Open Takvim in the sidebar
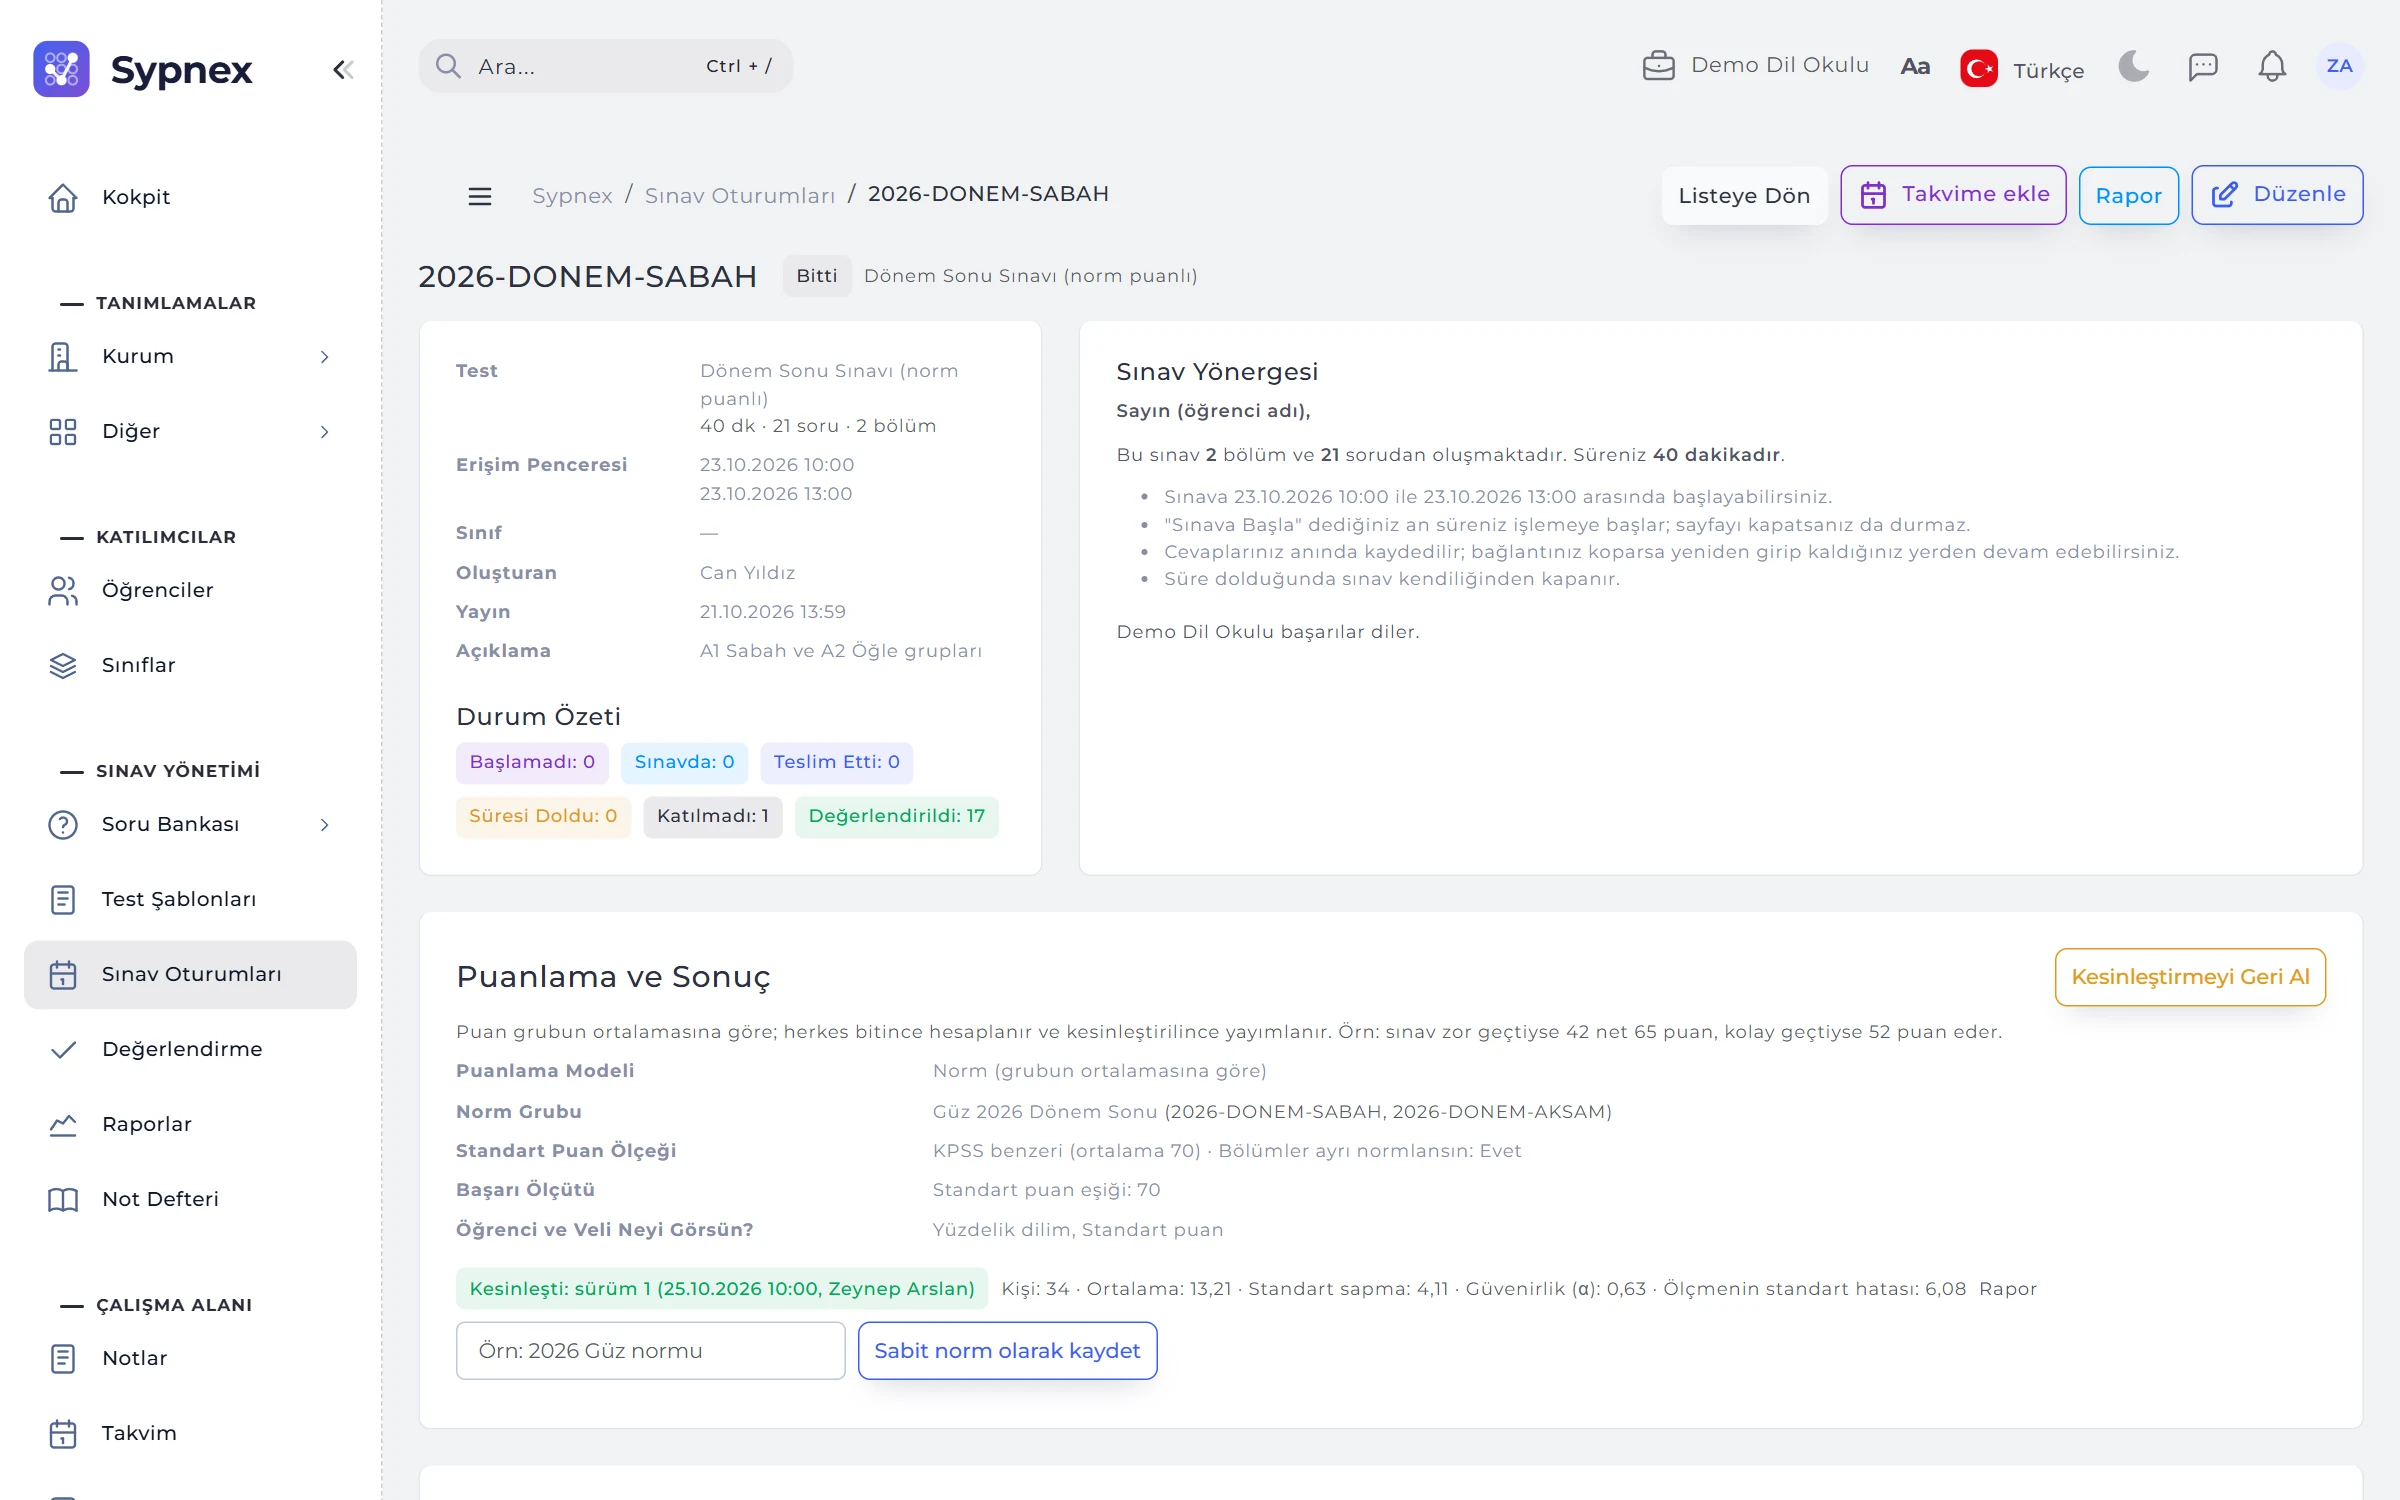This screenshot has height=1500, width=2400. click(x=190, y=1433)
